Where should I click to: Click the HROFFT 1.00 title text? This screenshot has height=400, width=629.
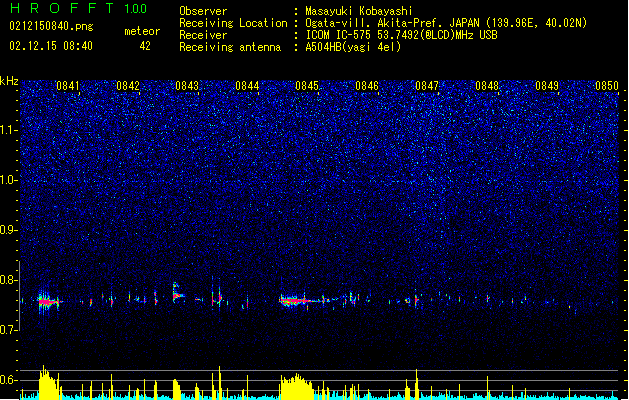(79, 8)
